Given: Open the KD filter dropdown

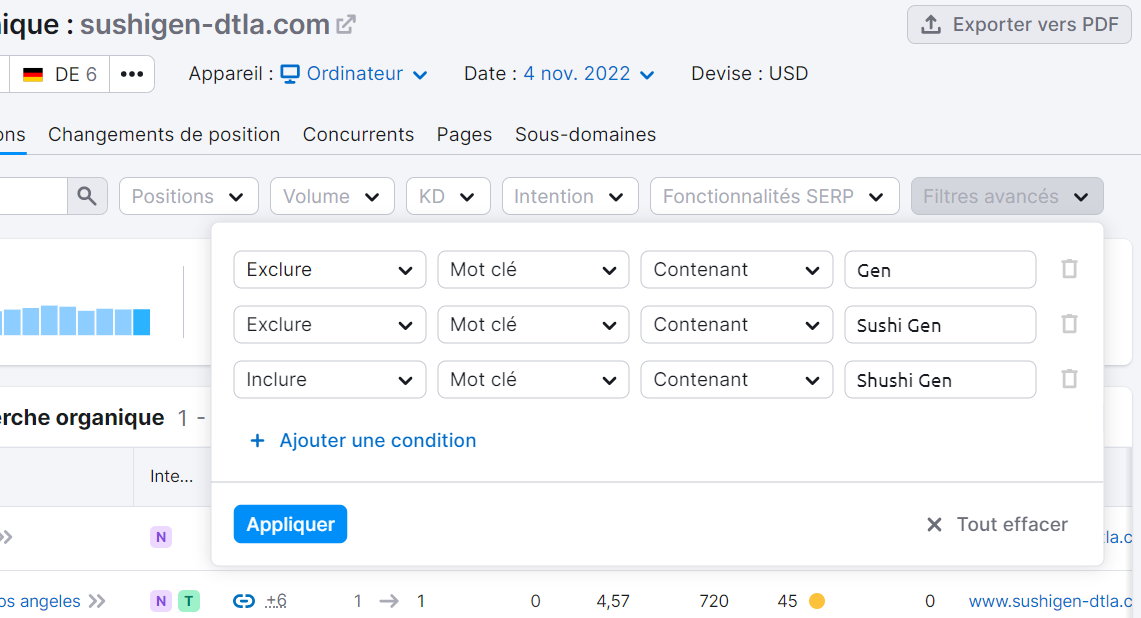Looking at the screenshot, I should pyautogui.click(x=448, y=196).
